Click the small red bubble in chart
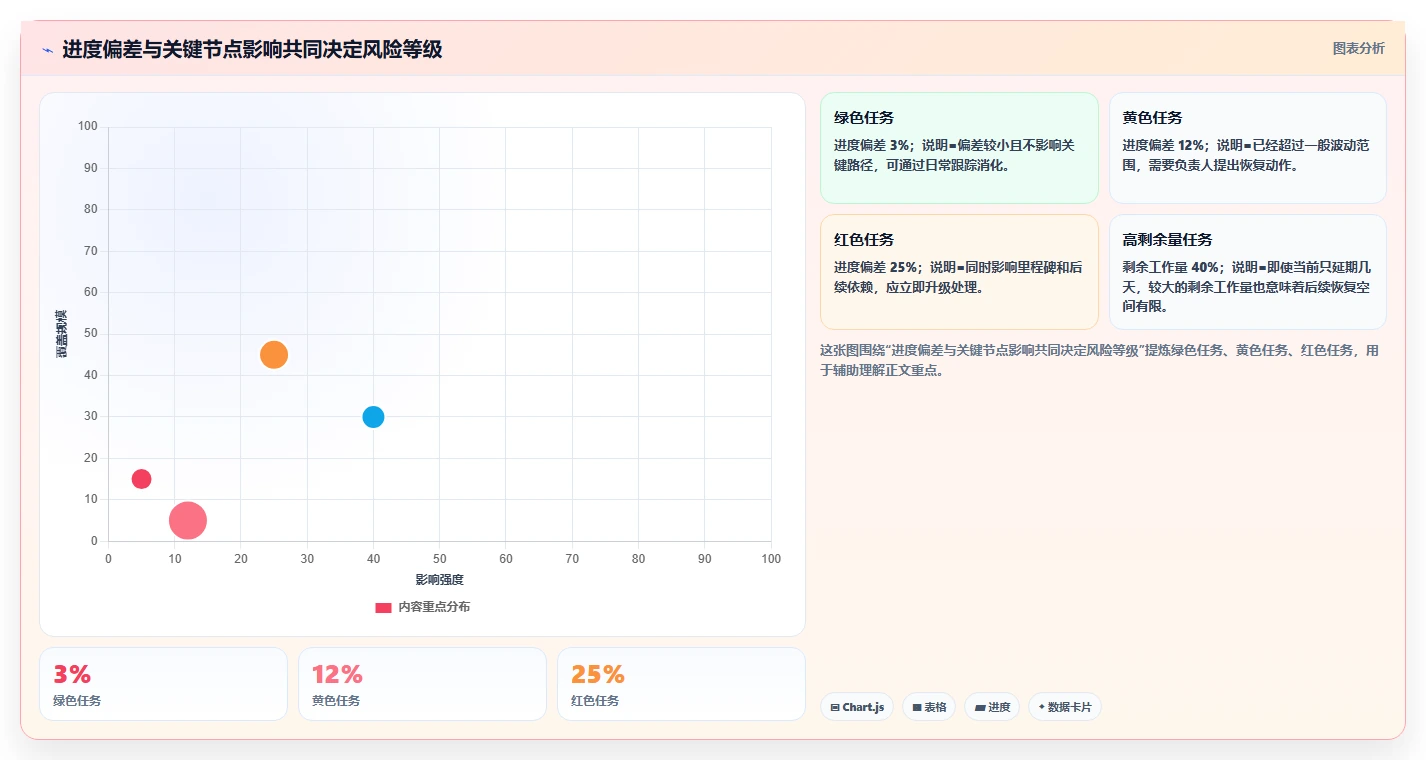The width and height of the screenshot is (1426, 760). (141, 479)
